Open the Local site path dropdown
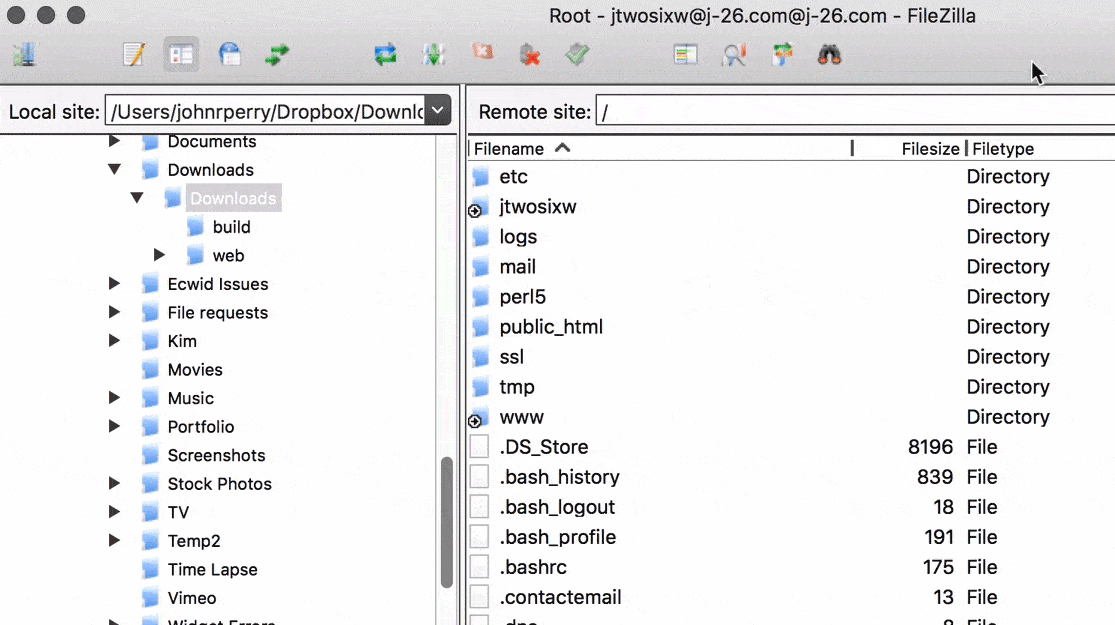Screen dimensions: 1115x625 438,111
